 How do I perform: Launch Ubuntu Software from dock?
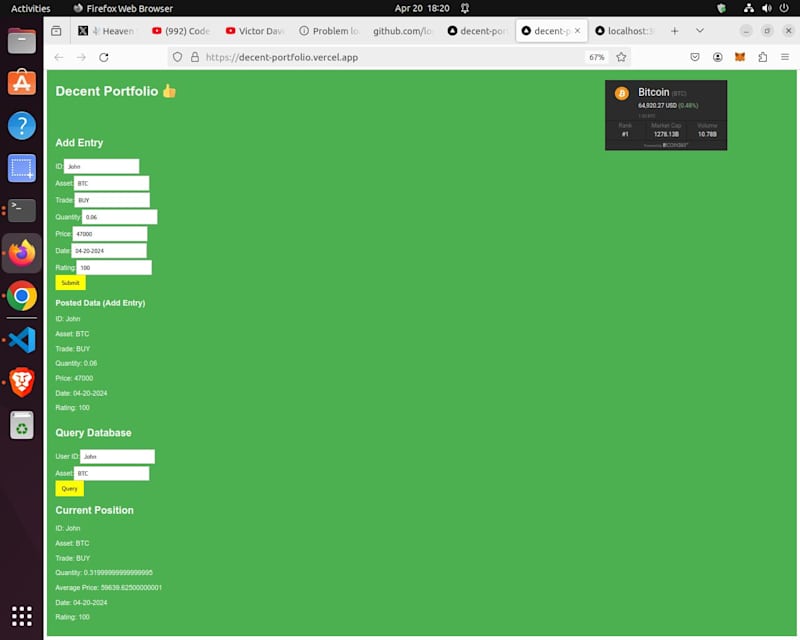pyautogui.click(x=21, y=83)
